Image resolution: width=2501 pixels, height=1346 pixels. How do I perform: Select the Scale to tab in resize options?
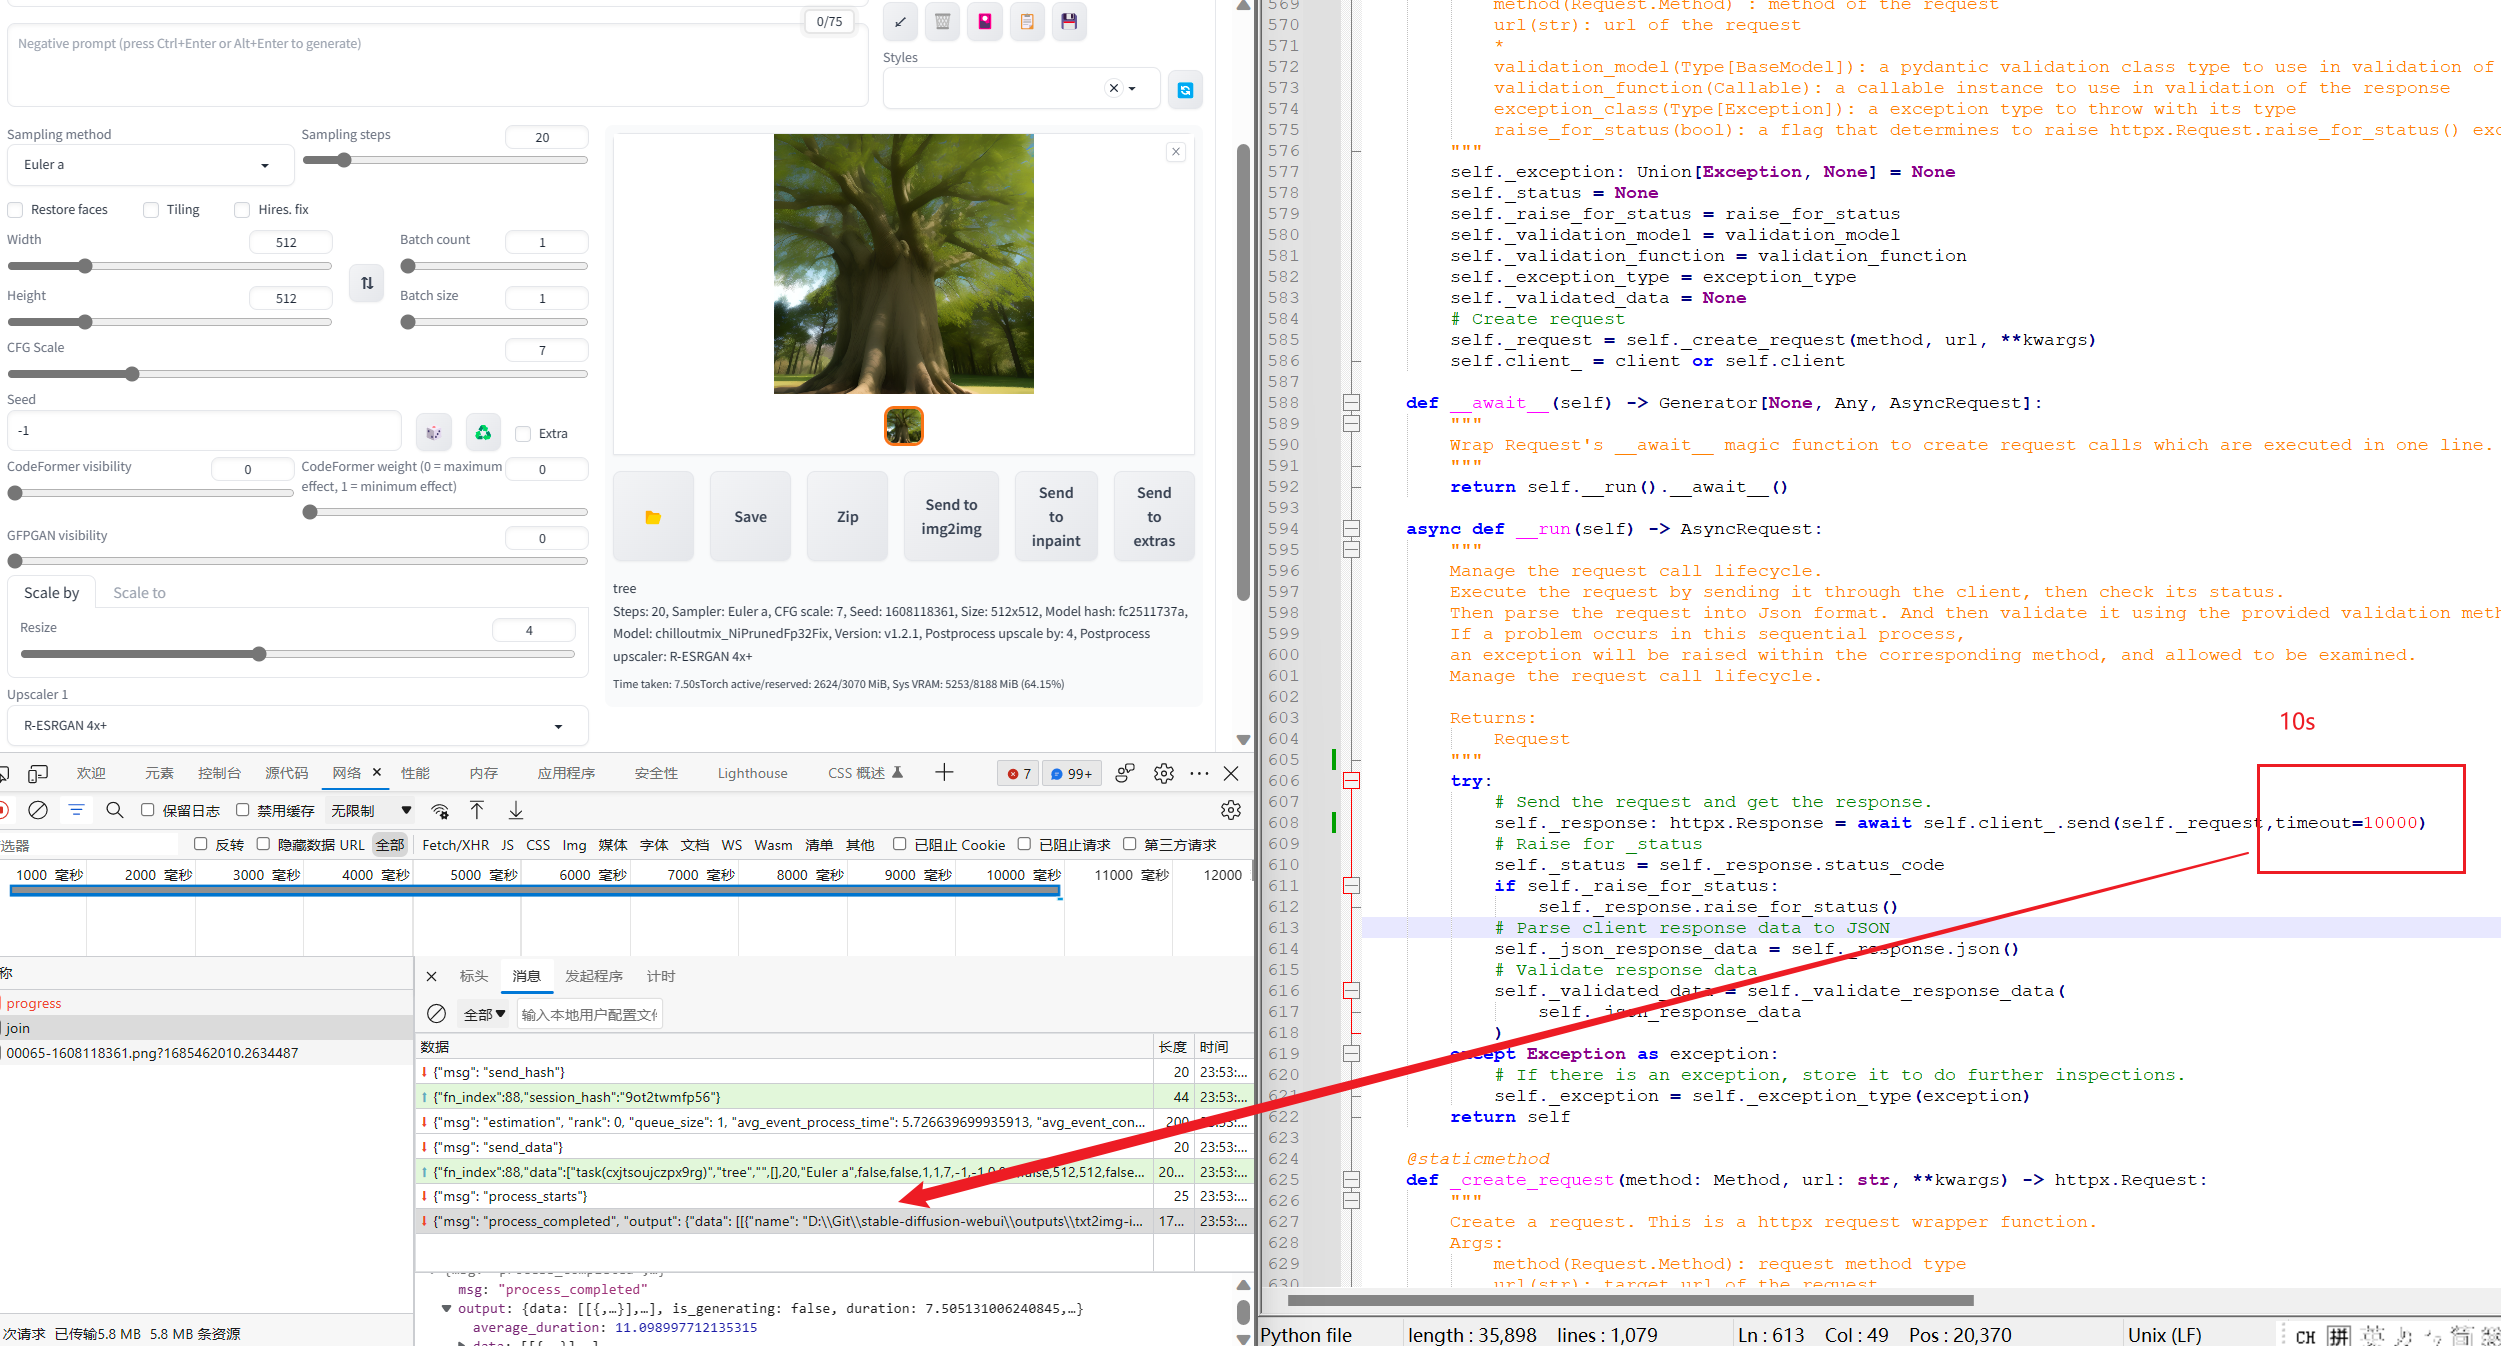click(x=139, y=592)
